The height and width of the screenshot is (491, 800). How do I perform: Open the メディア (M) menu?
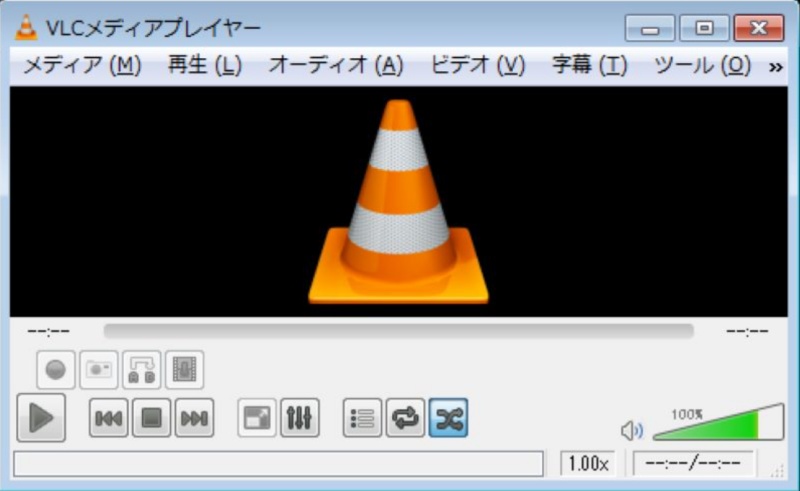[82, 65]
